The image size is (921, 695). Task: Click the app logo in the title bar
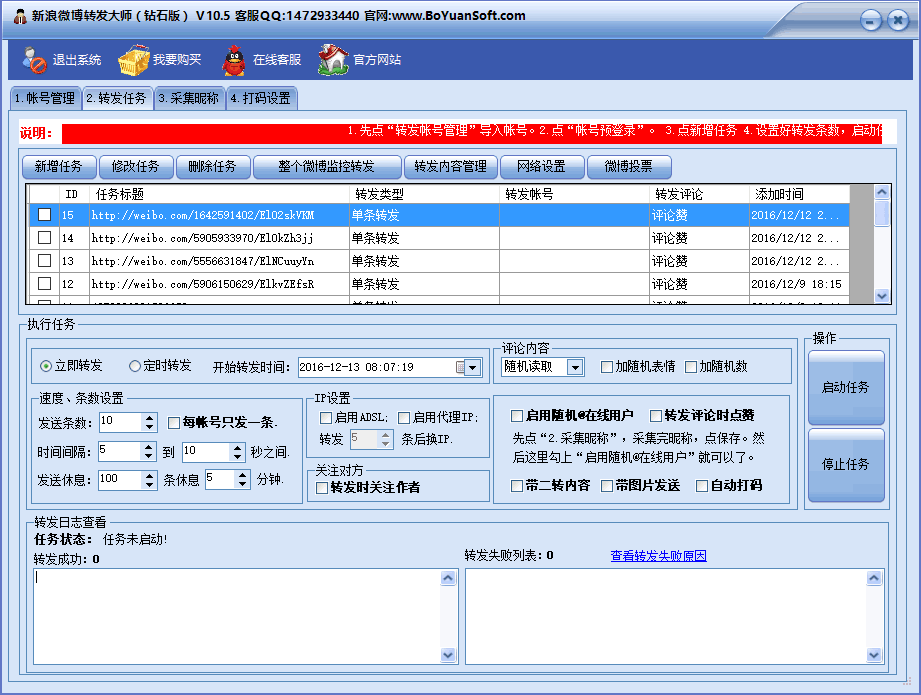19,16
